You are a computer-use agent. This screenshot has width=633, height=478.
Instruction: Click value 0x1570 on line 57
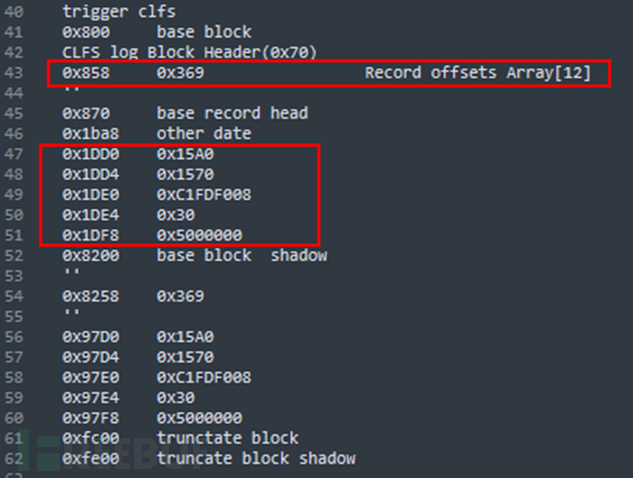(185, 357)
